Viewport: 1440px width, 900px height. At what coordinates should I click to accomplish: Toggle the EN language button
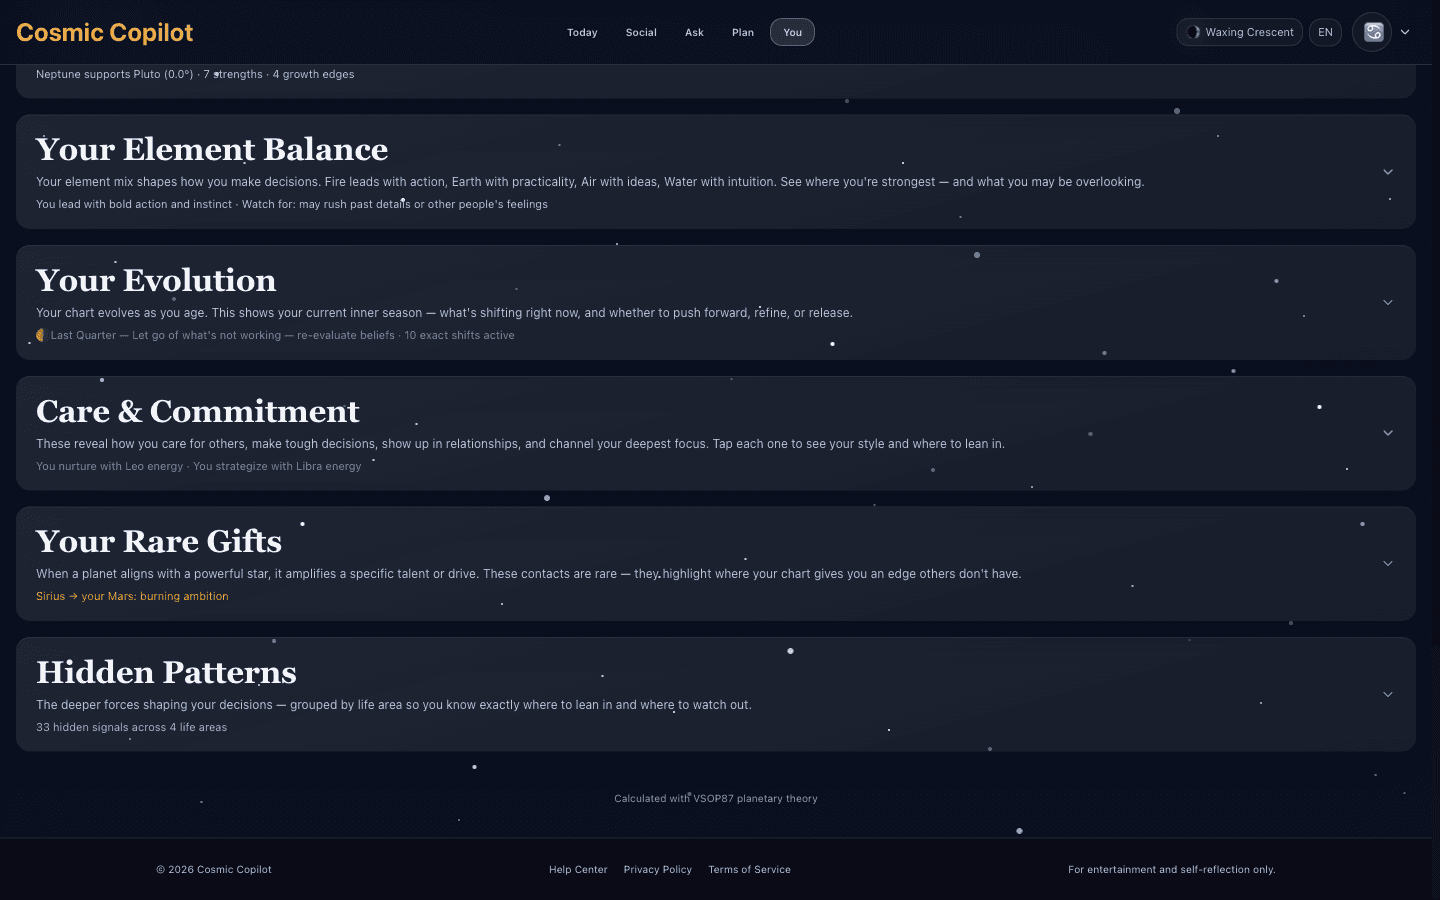coord(1325,32)
